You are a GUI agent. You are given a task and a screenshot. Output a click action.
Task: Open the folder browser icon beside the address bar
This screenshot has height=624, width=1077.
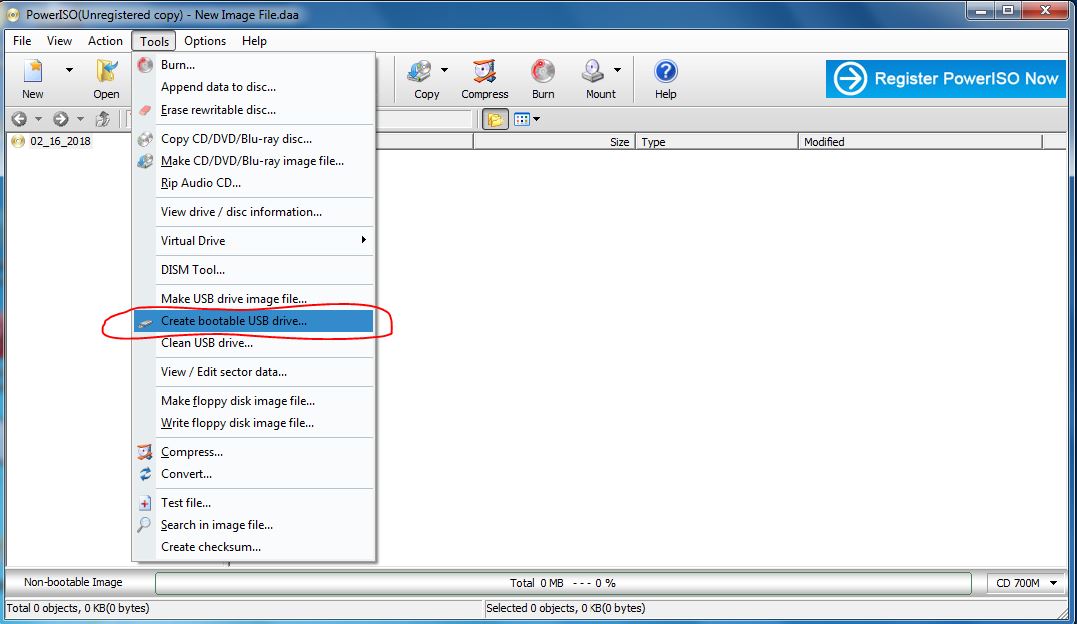coord(495,118)
